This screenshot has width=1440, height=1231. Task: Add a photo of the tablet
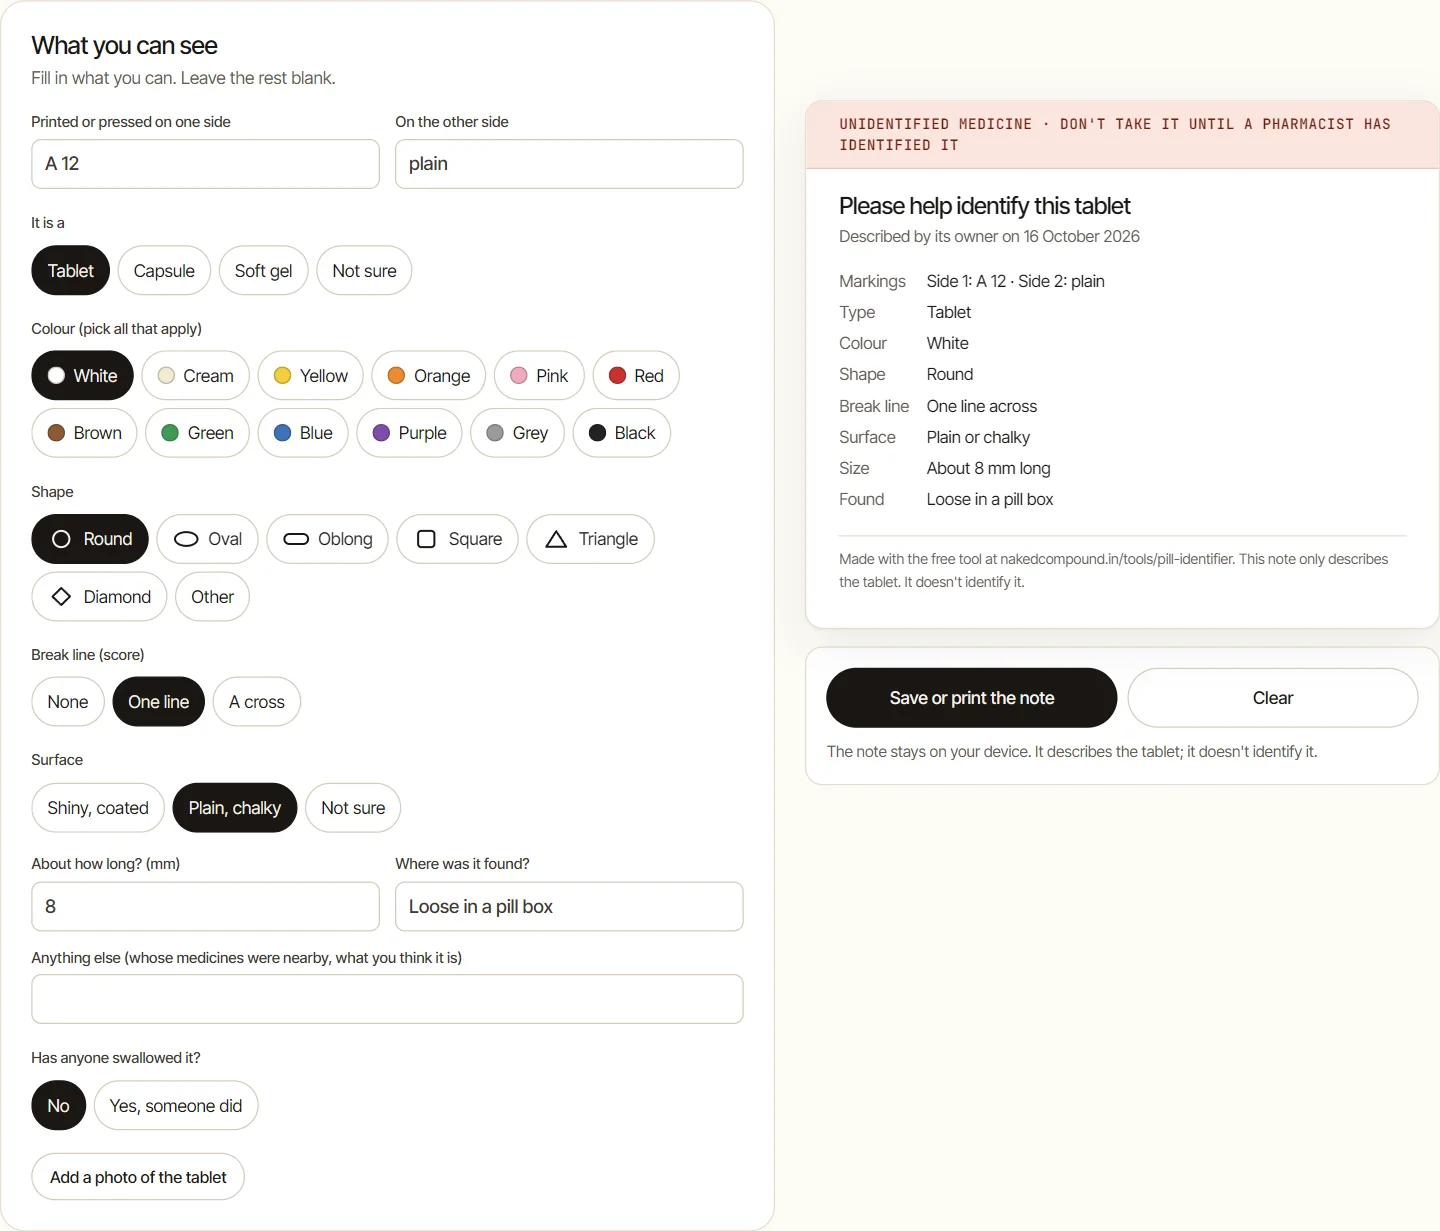tap(138, 1177)
